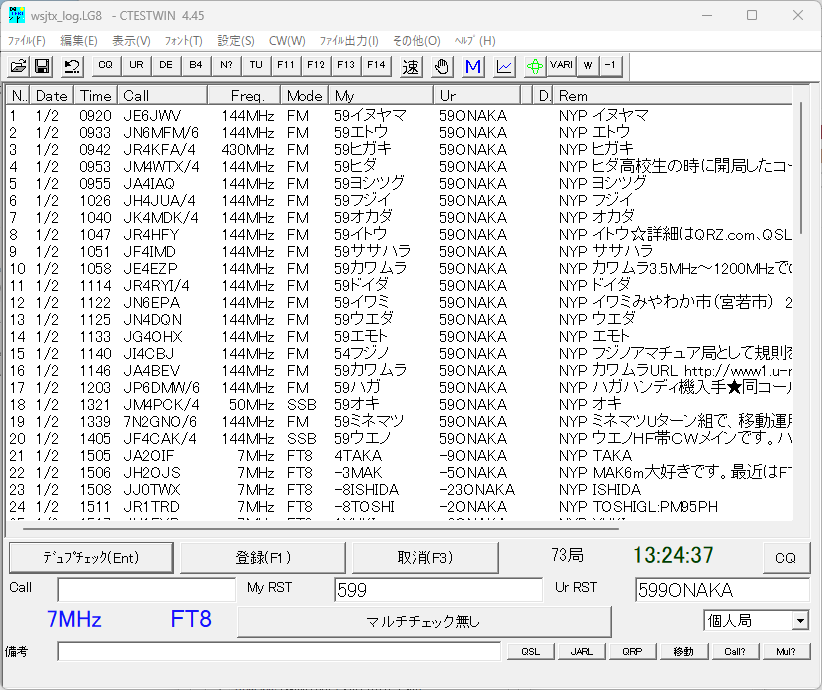Viewport: 822px width, 690px height.
Task: Click the QSL button
Action: [531, 651]
